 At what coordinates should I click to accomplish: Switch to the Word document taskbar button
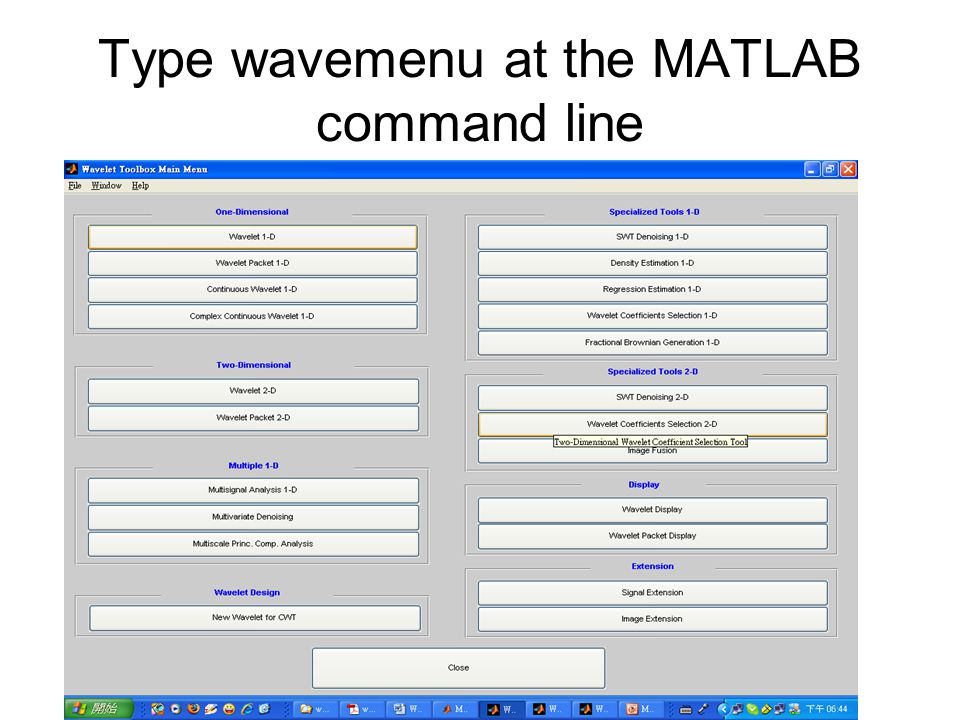pos(408,708)
